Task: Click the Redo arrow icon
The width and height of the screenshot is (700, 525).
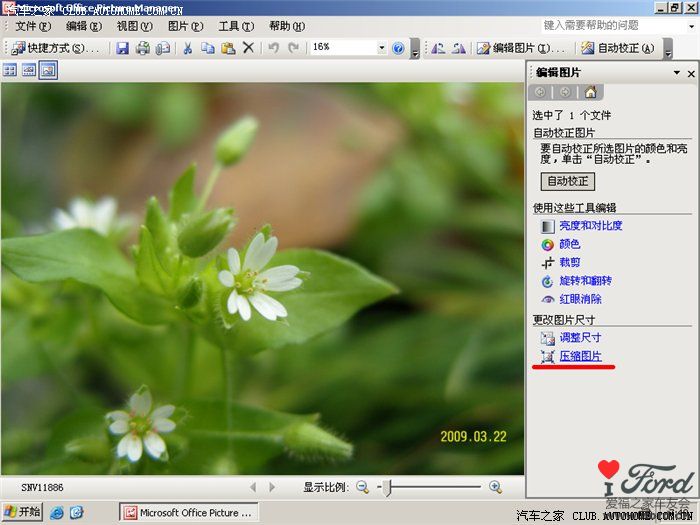Action: tap(293, 48)
